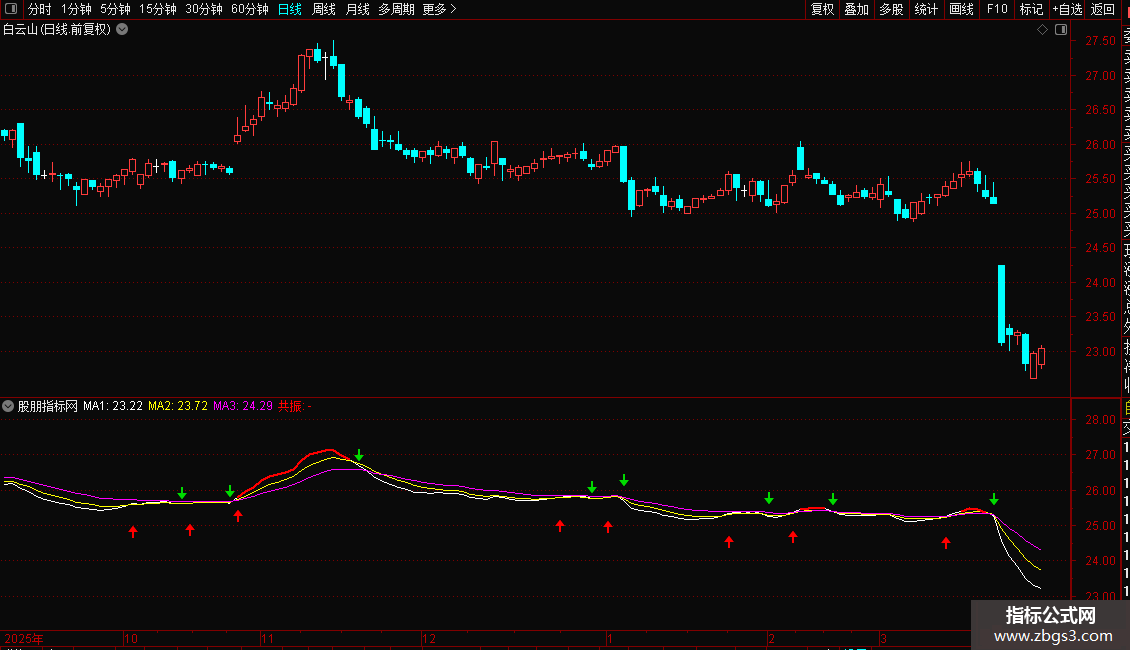Click month 10 marker on the time axis
Viewport: 1130px width, 650px height.
[130, 638]
